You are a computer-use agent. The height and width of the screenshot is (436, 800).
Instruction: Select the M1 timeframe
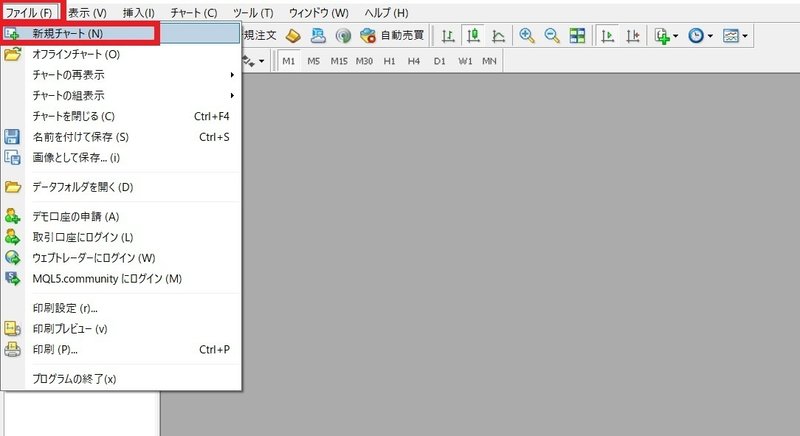point(289,61)
